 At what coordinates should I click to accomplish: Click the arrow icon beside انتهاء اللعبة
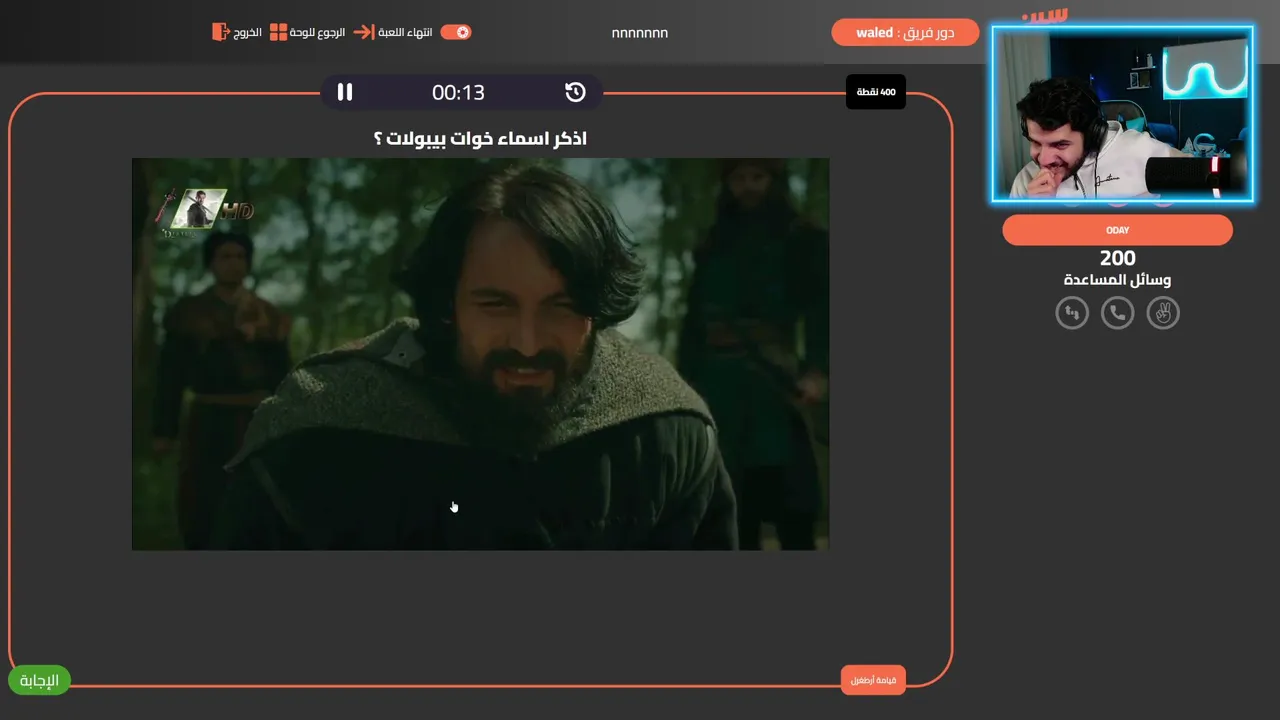pyautogui.click(x=363, y=32)
